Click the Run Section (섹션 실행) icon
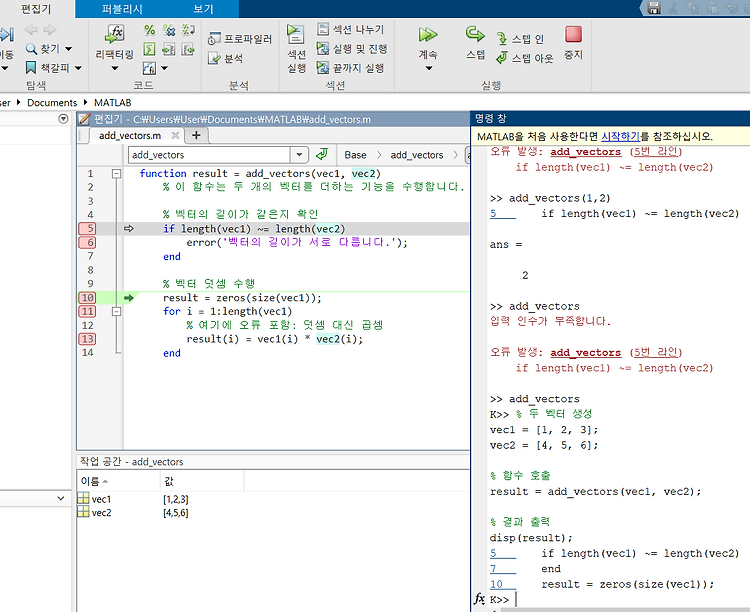The image size is (750, 612). pyautogui.click(x=295, y=34)
